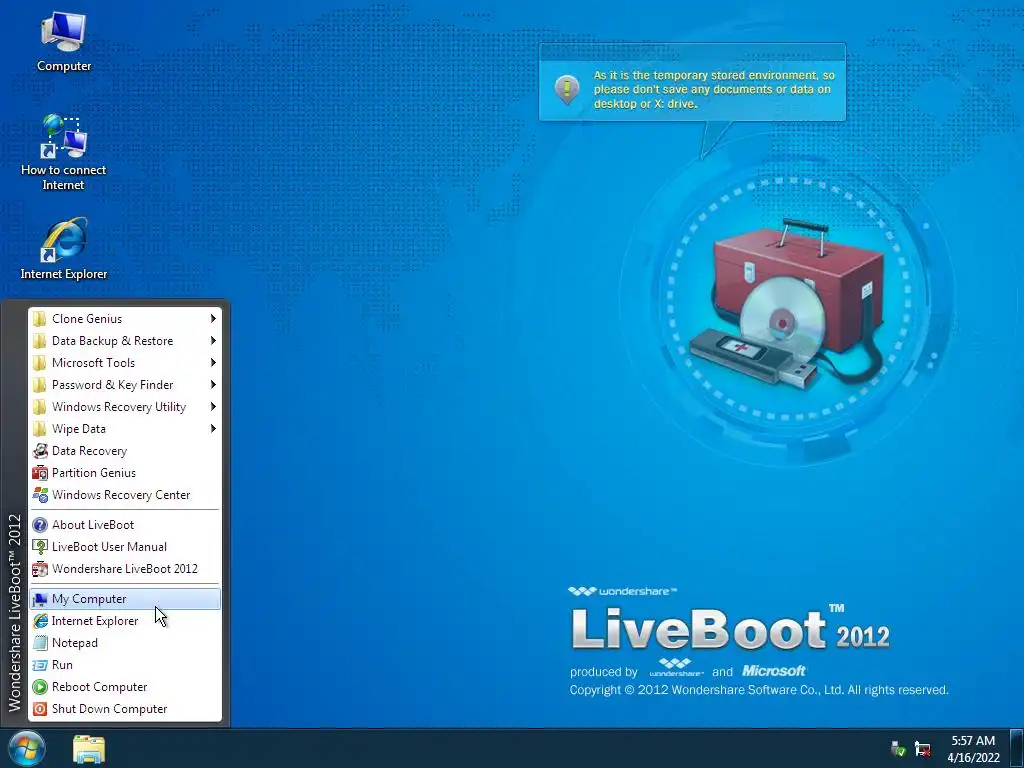This screenshot has height=768, width=1024.
Task: Click the Clone Genius folder icon
Action: 40,319
